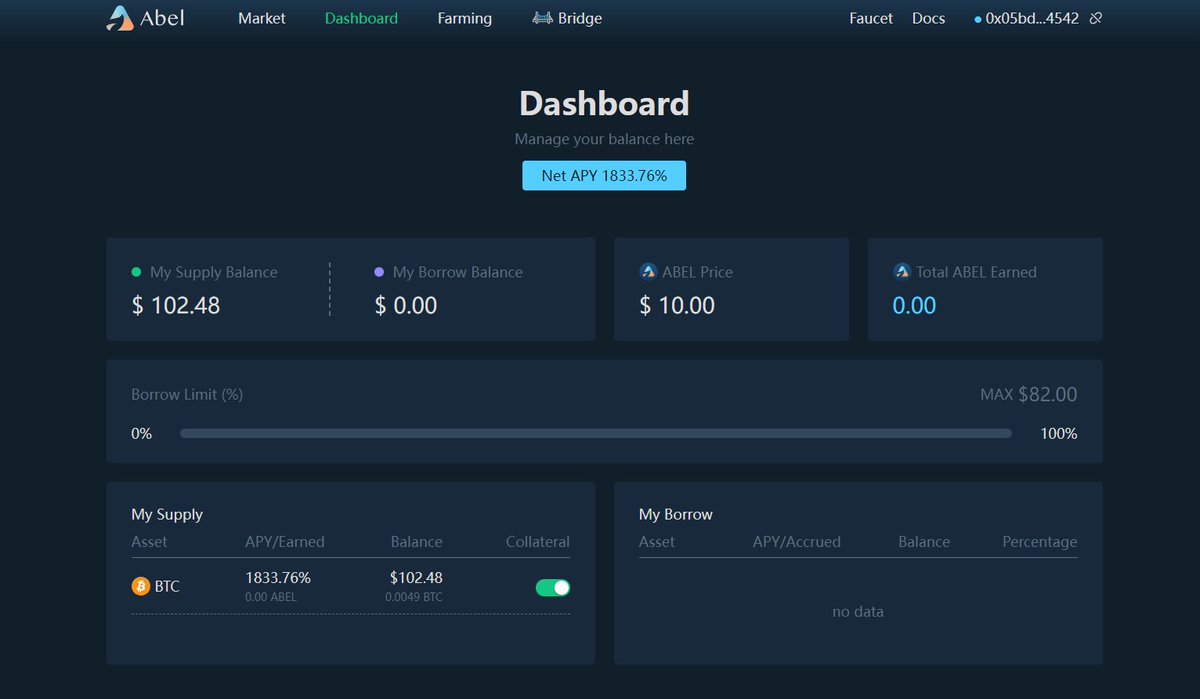Click the bridge icon beside Bridge

543,18
